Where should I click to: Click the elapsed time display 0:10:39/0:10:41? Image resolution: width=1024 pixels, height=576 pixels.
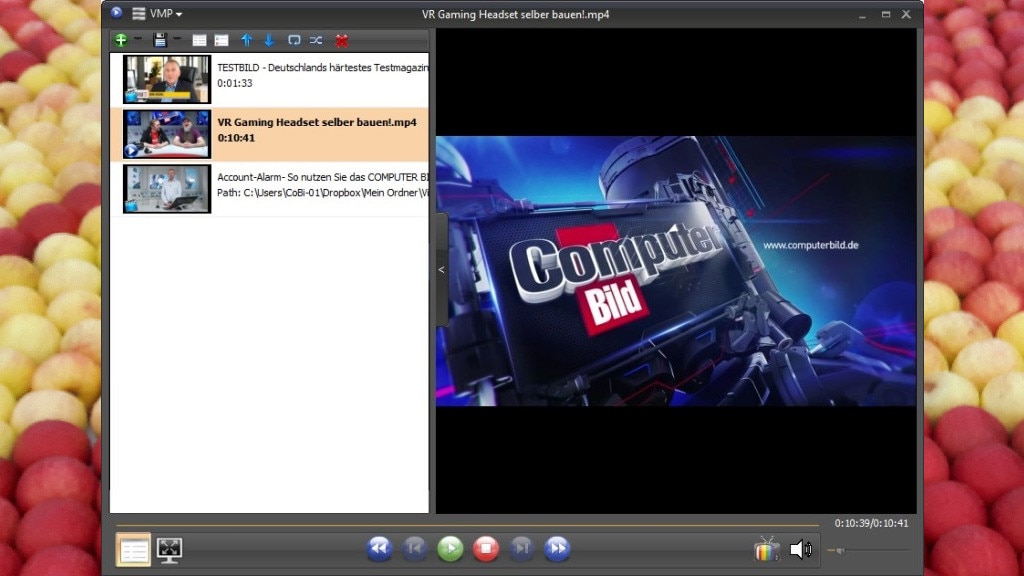[871, 523]
